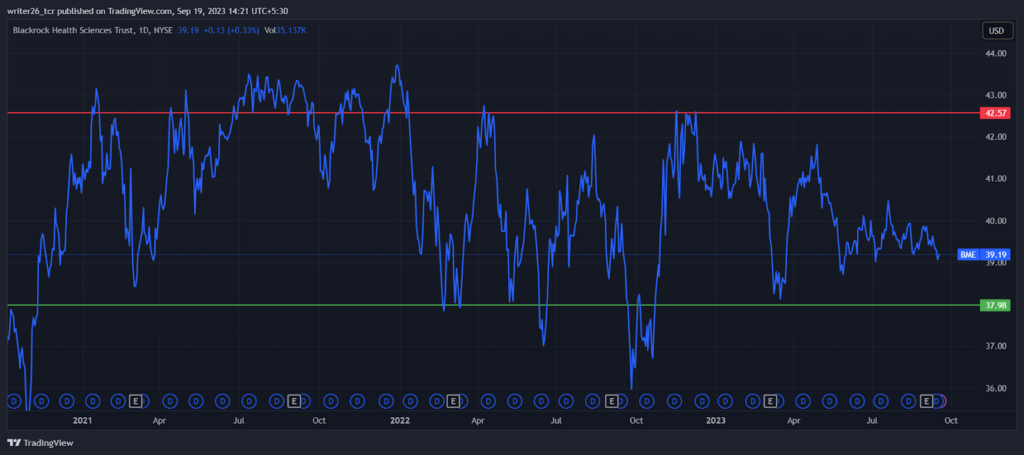Viewport: 1024px width, 455px height.
Task: Click the Jul label in the 2023 section
Action: click(872, 421)
